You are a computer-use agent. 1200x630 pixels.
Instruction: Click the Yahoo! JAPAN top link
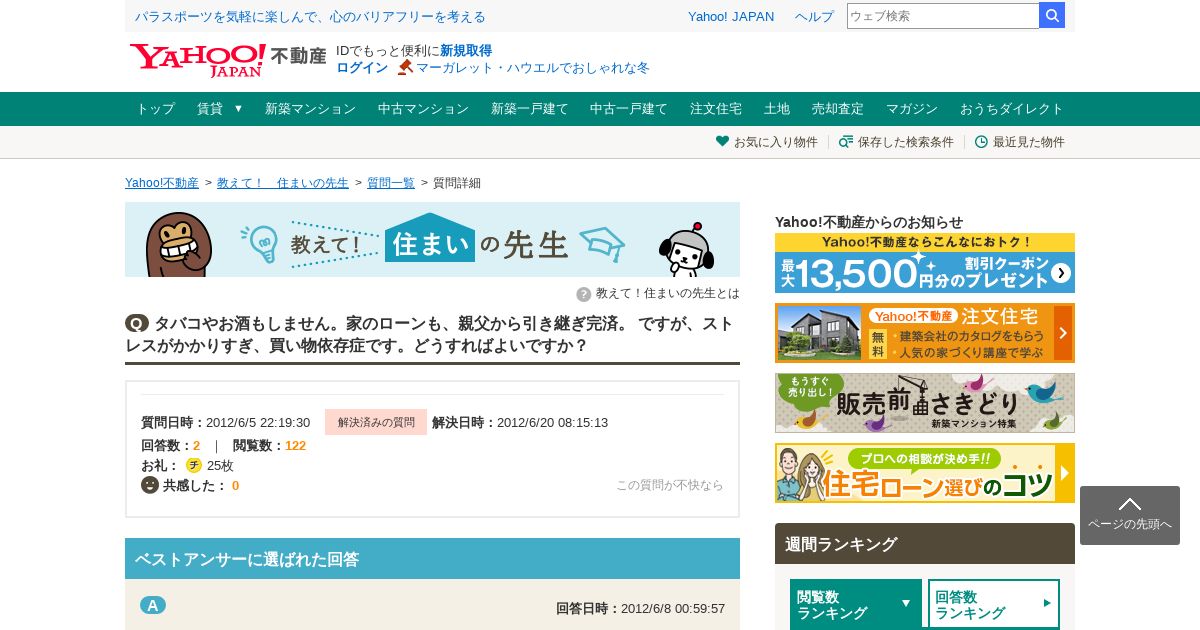[731, 16]
